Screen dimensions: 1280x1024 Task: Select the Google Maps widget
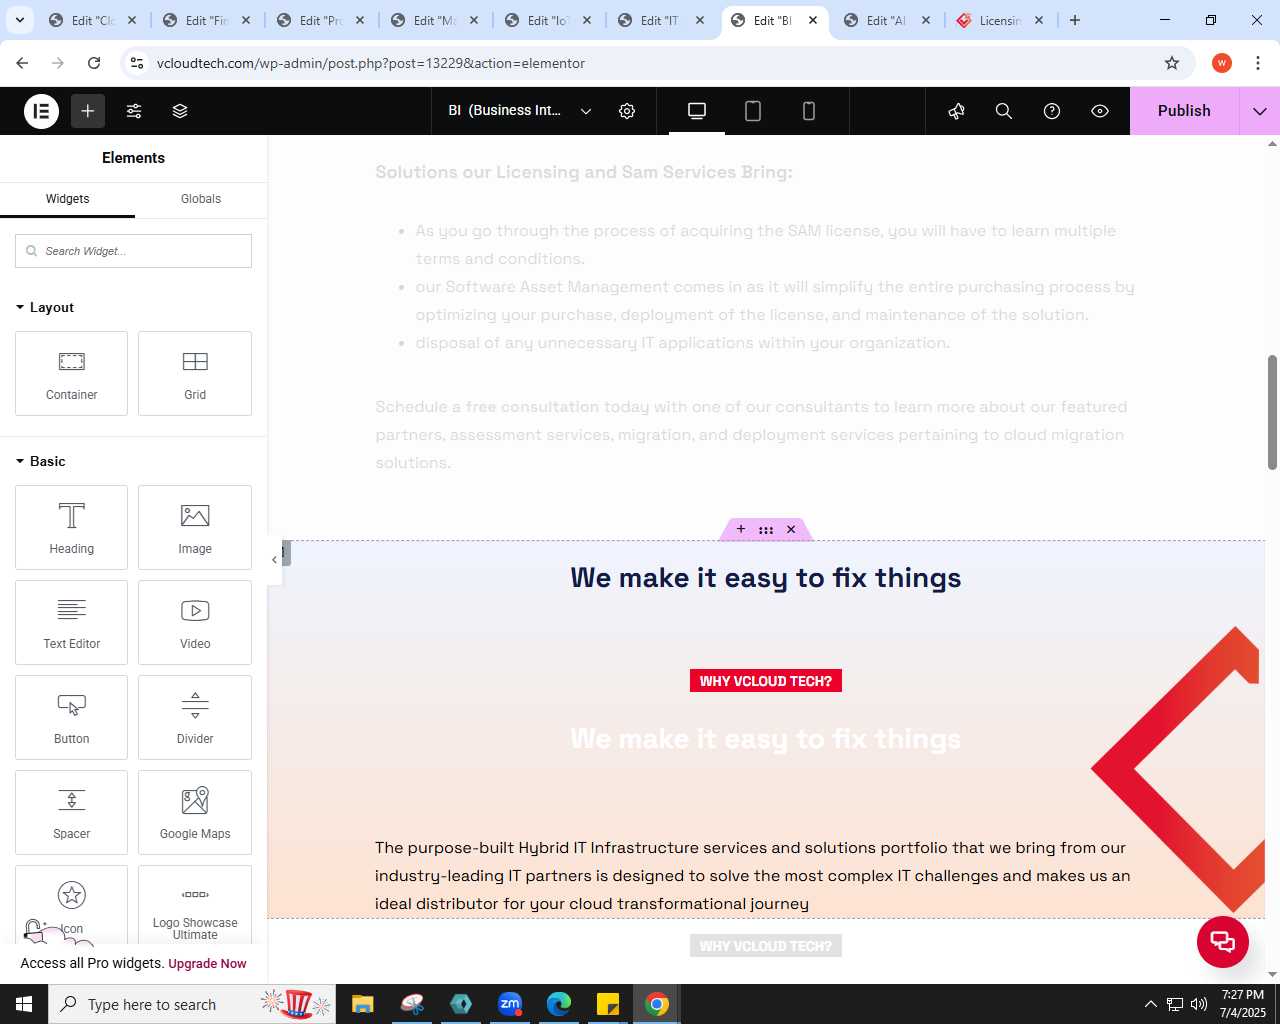click(195, 812)
